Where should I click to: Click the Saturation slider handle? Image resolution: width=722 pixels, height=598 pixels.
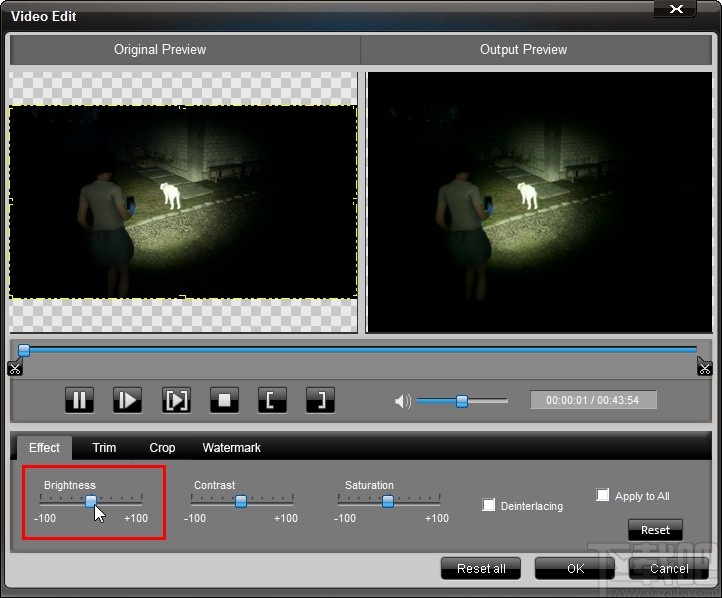click(388, 502)
